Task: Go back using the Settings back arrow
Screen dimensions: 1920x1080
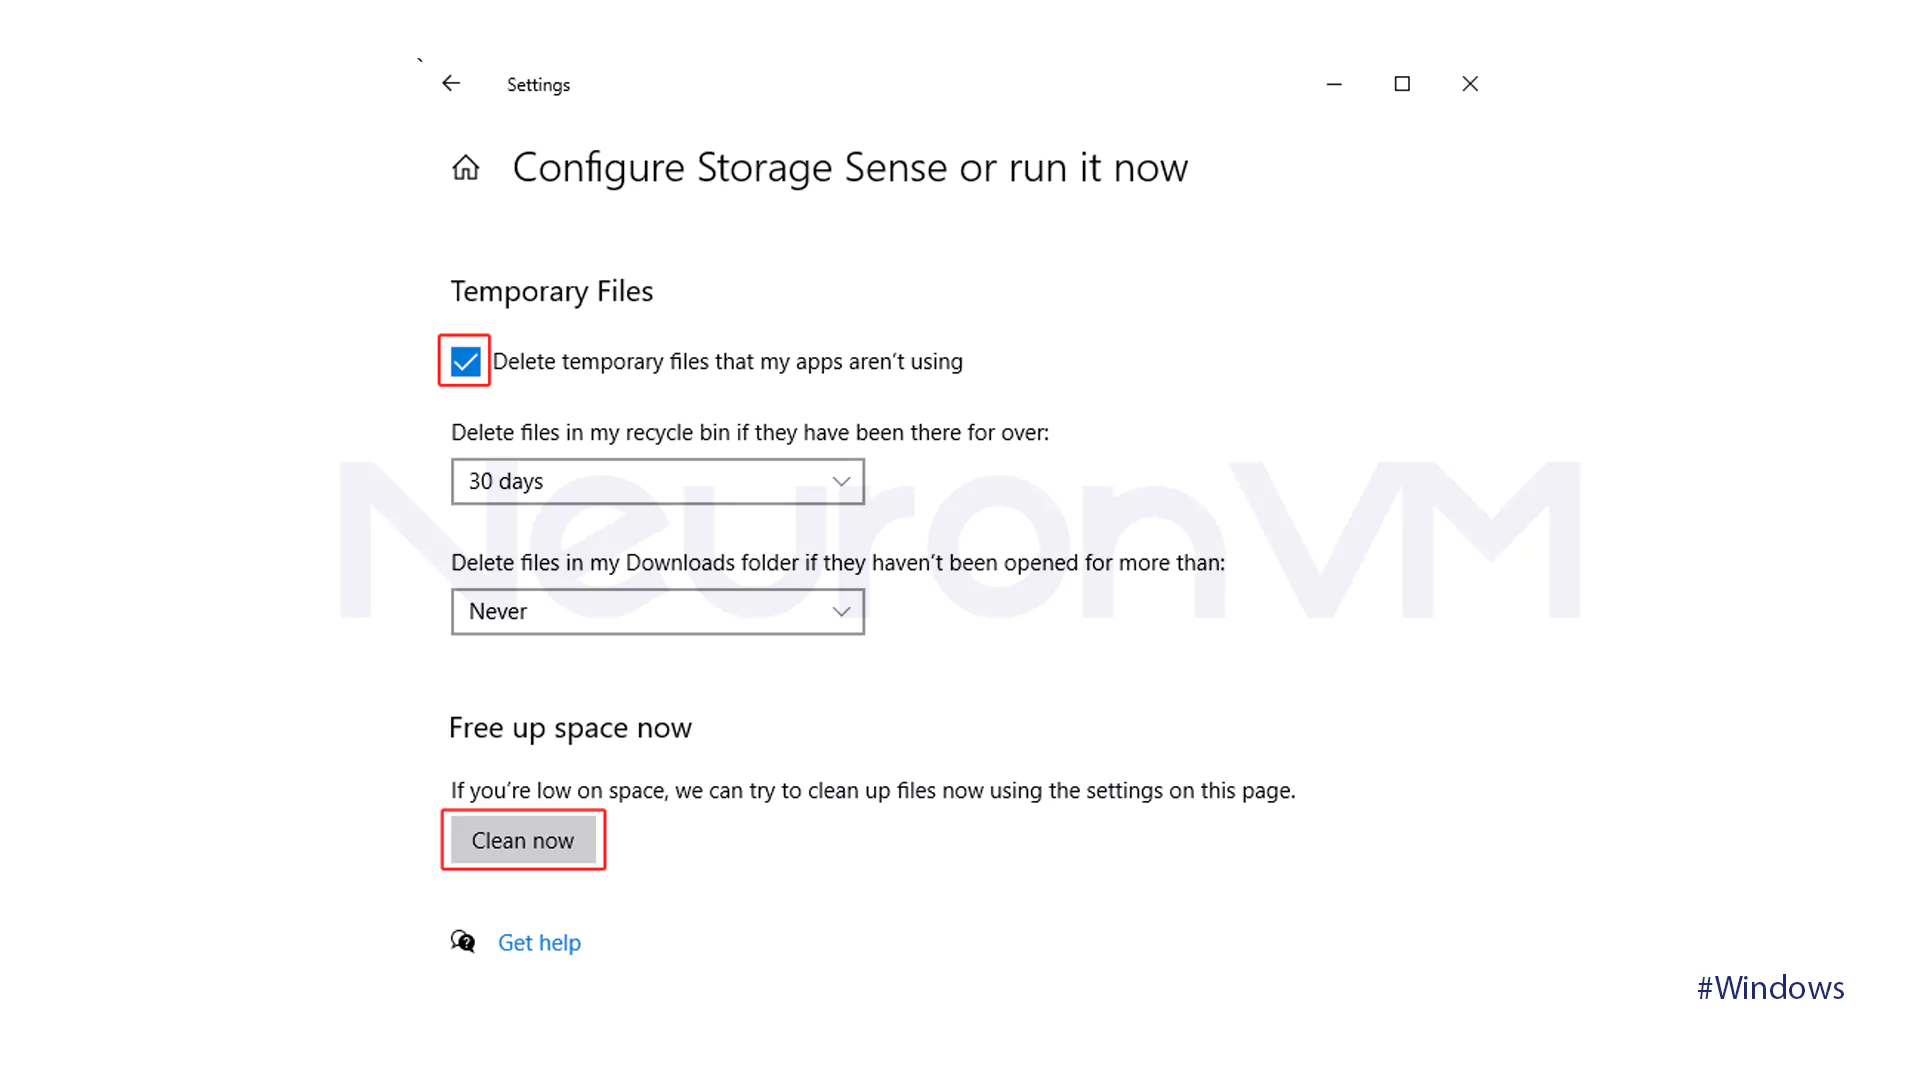Action: coord(451,84)
